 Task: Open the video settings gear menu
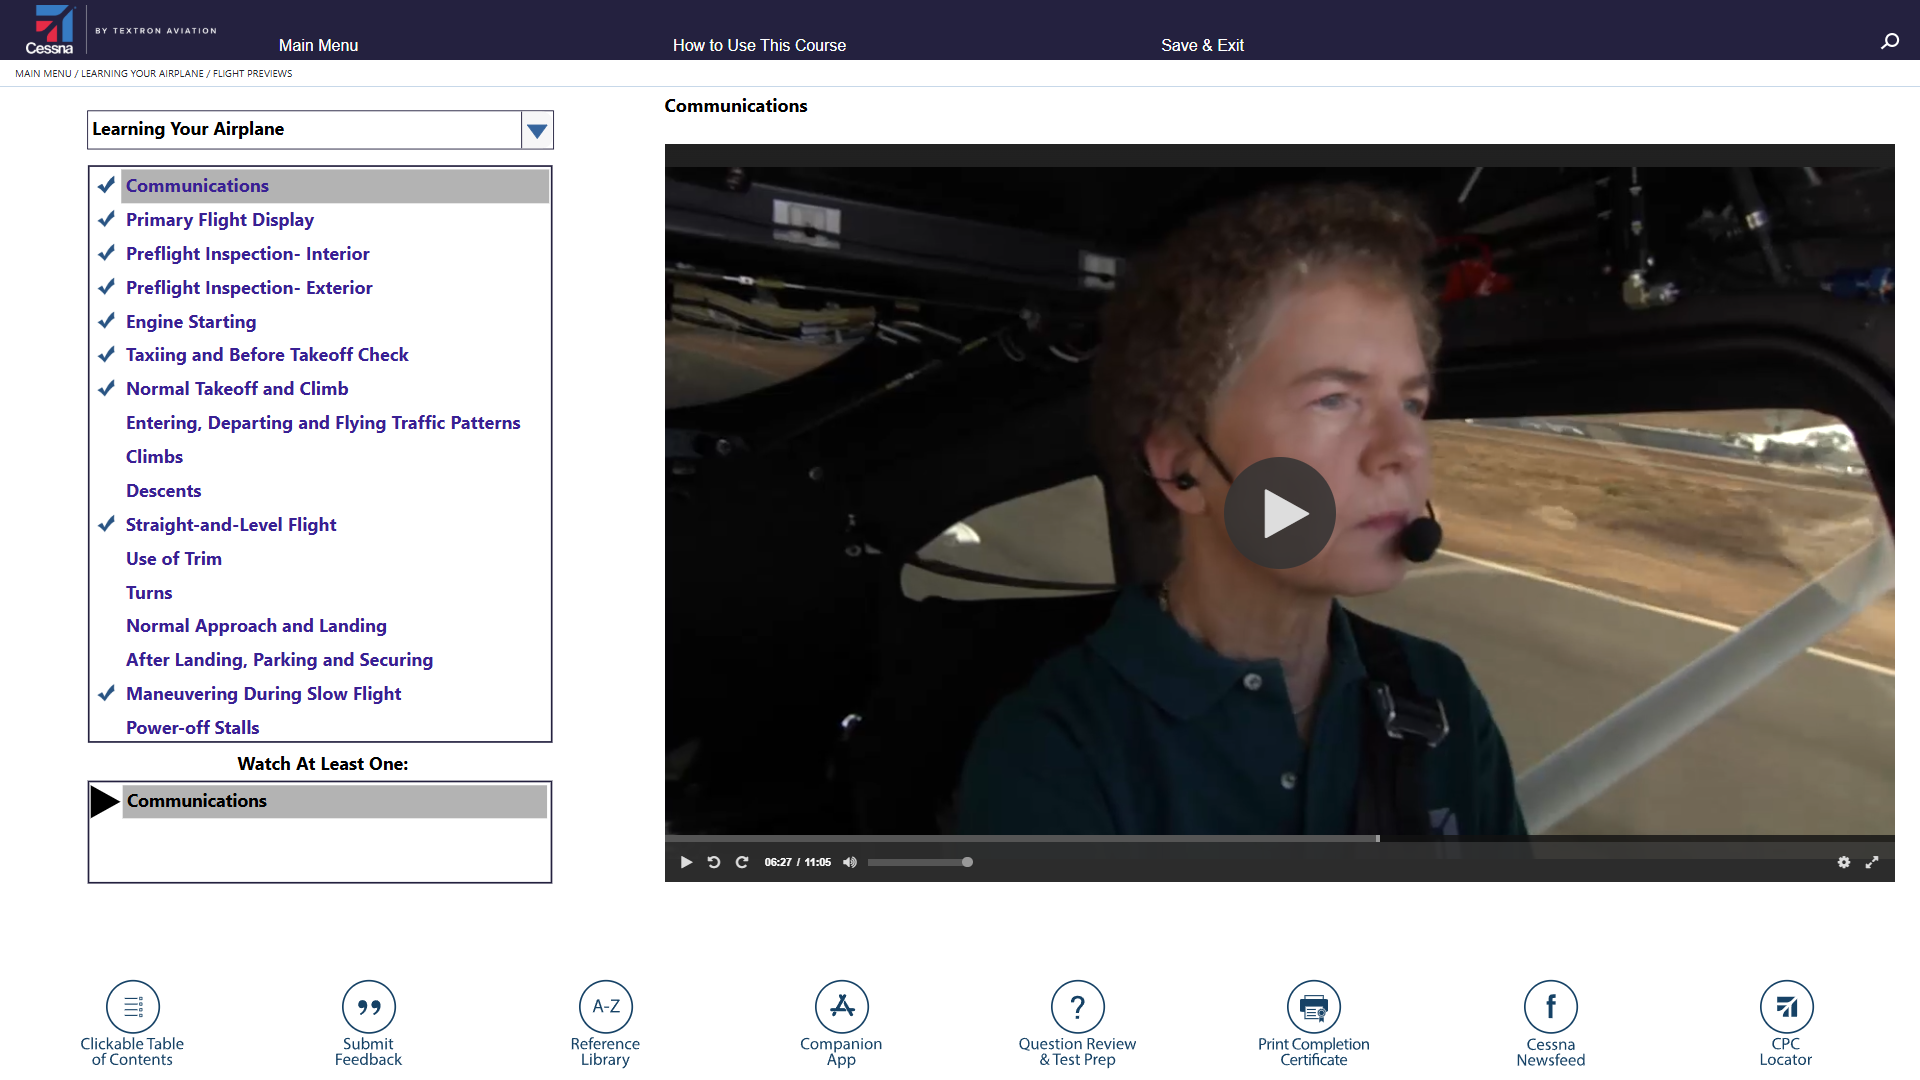pos(1844,862)
